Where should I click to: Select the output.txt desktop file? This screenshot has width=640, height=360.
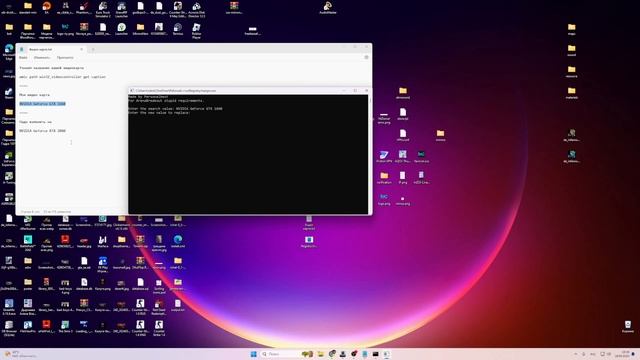[x=178, y=305]
